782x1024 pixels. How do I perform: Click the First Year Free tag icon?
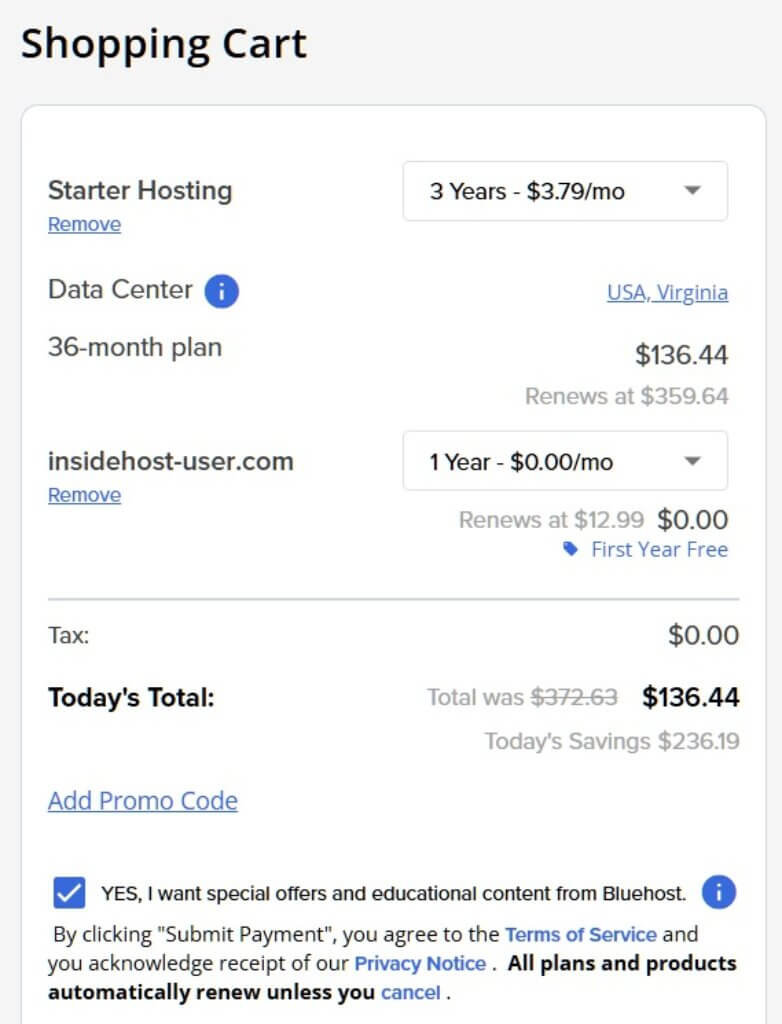coord(570,549)
